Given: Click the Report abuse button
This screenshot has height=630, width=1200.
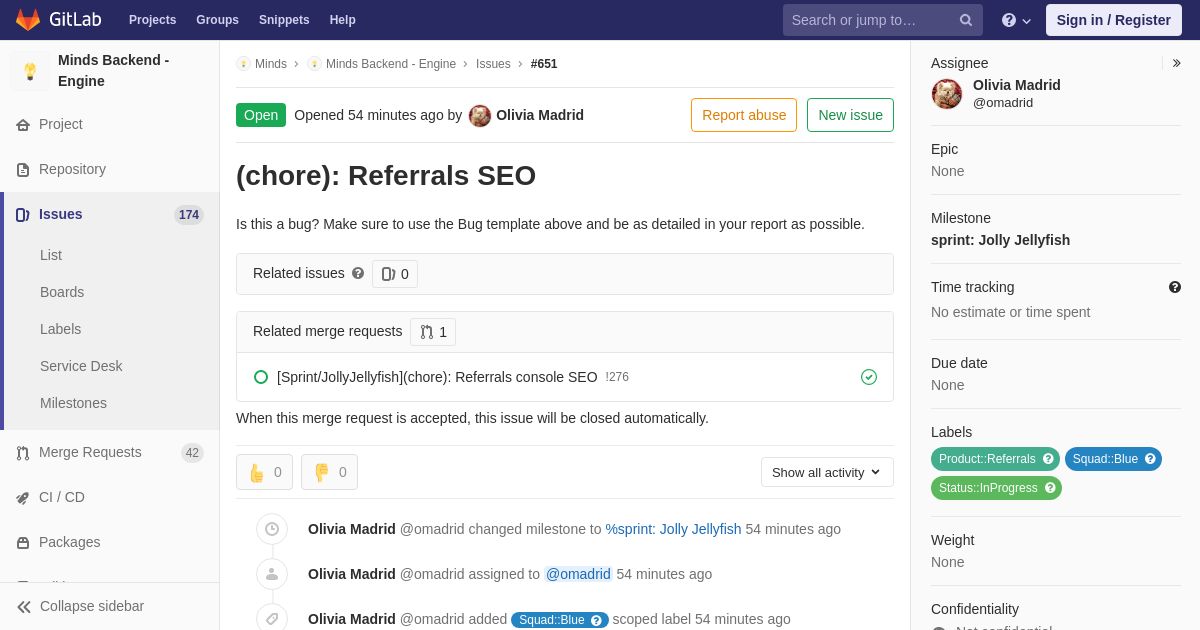Looking at the screenshot, I should coord(744,115).
